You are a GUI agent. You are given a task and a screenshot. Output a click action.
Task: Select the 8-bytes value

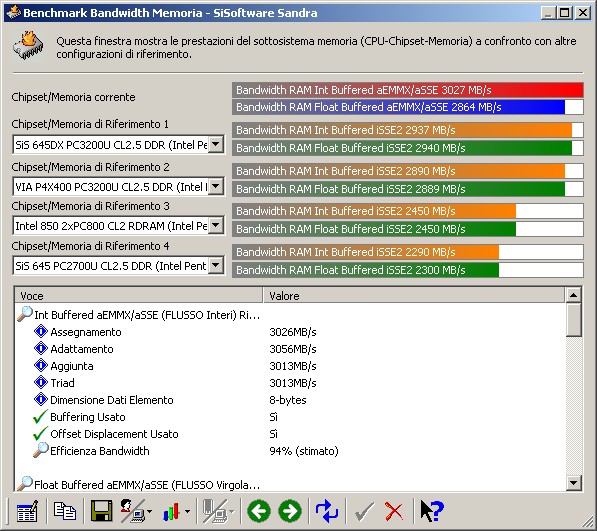click(287, 400)
